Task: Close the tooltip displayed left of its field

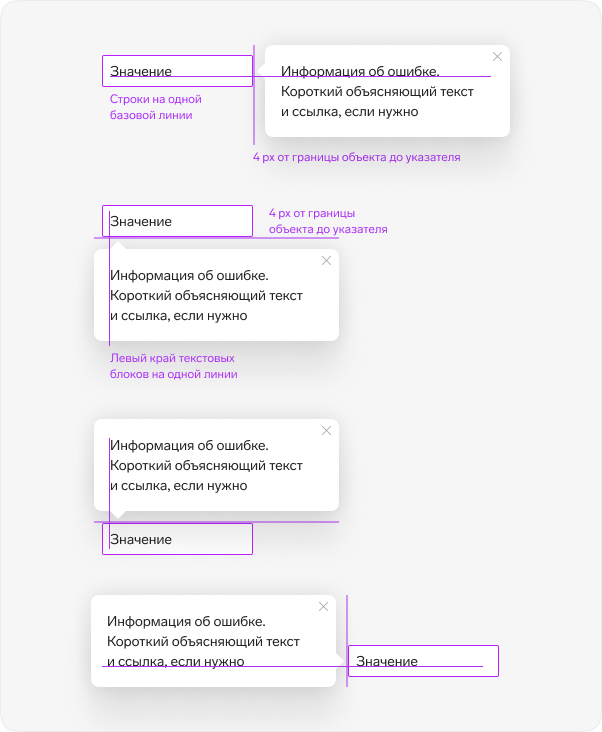Action: [323, 606]
